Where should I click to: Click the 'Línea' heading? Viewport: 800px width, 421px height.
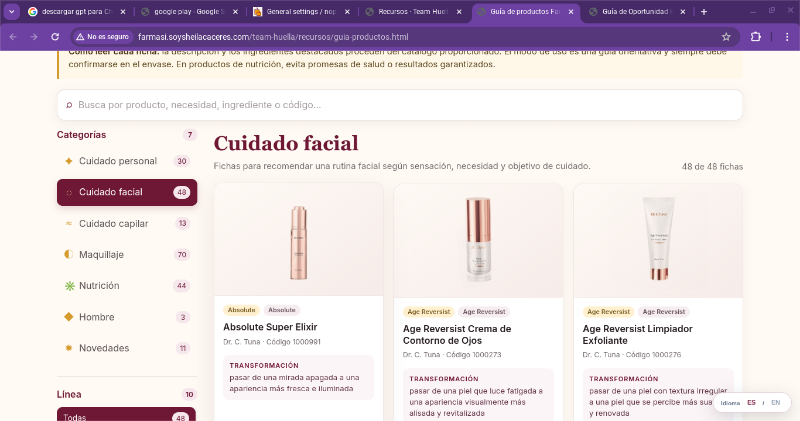69,394
